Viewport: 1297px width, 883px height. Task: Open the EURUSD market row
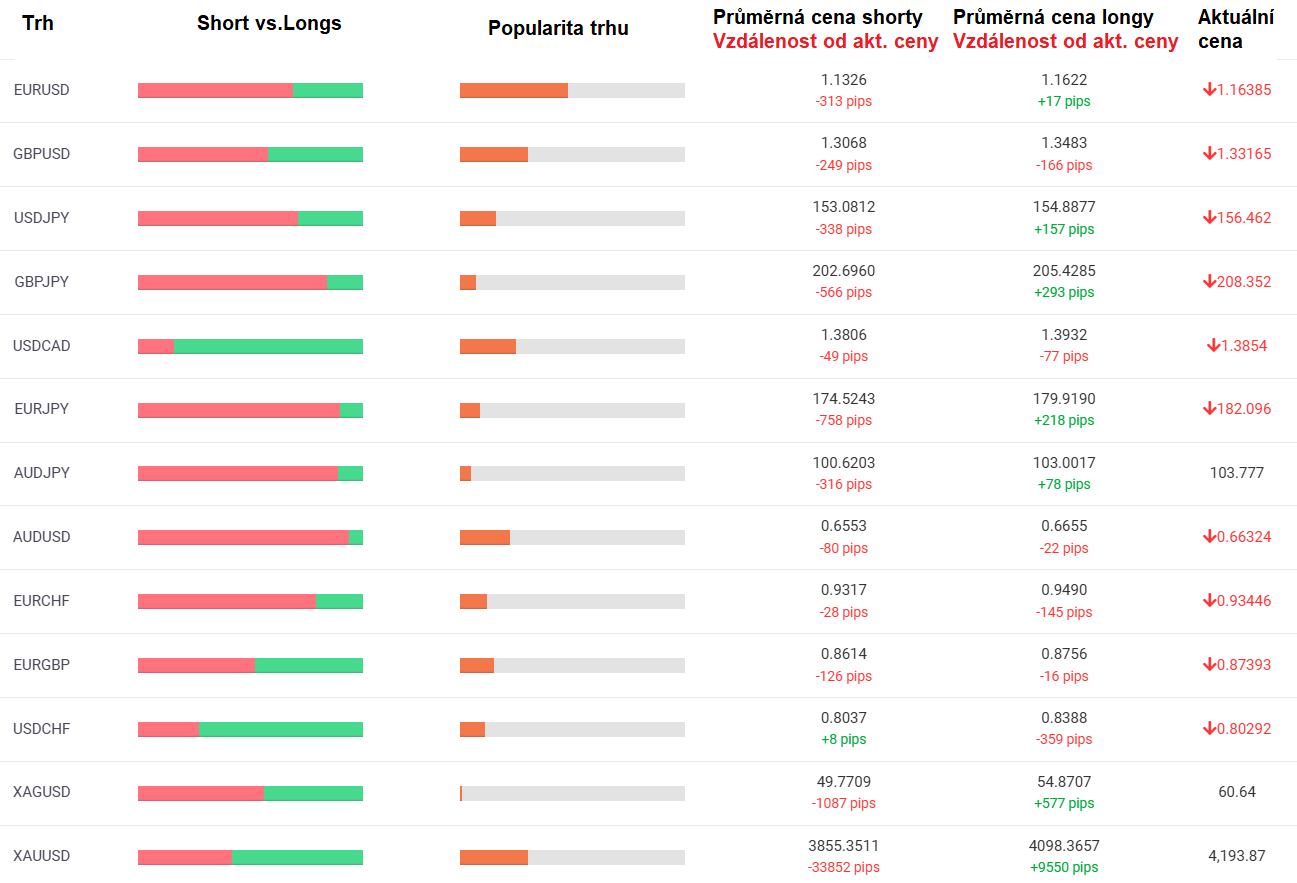click(x=42, y=90)
